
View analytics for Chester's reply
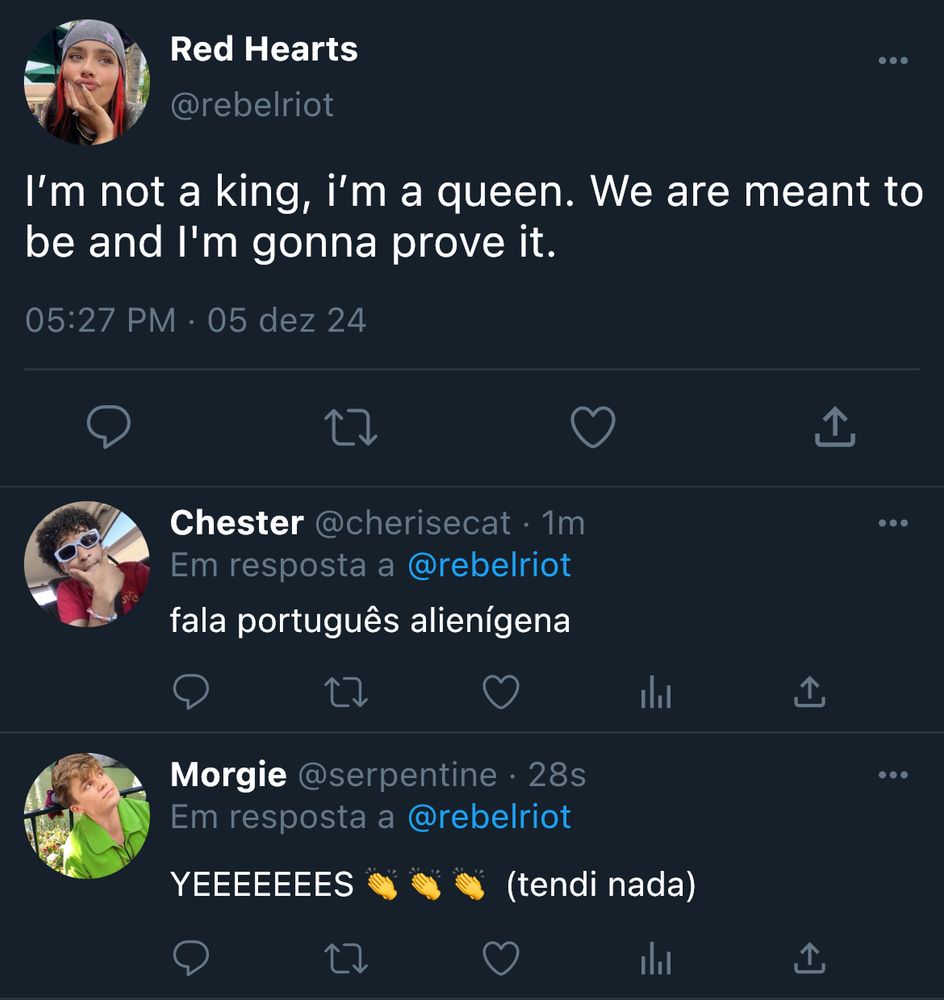tap(656, 693)
